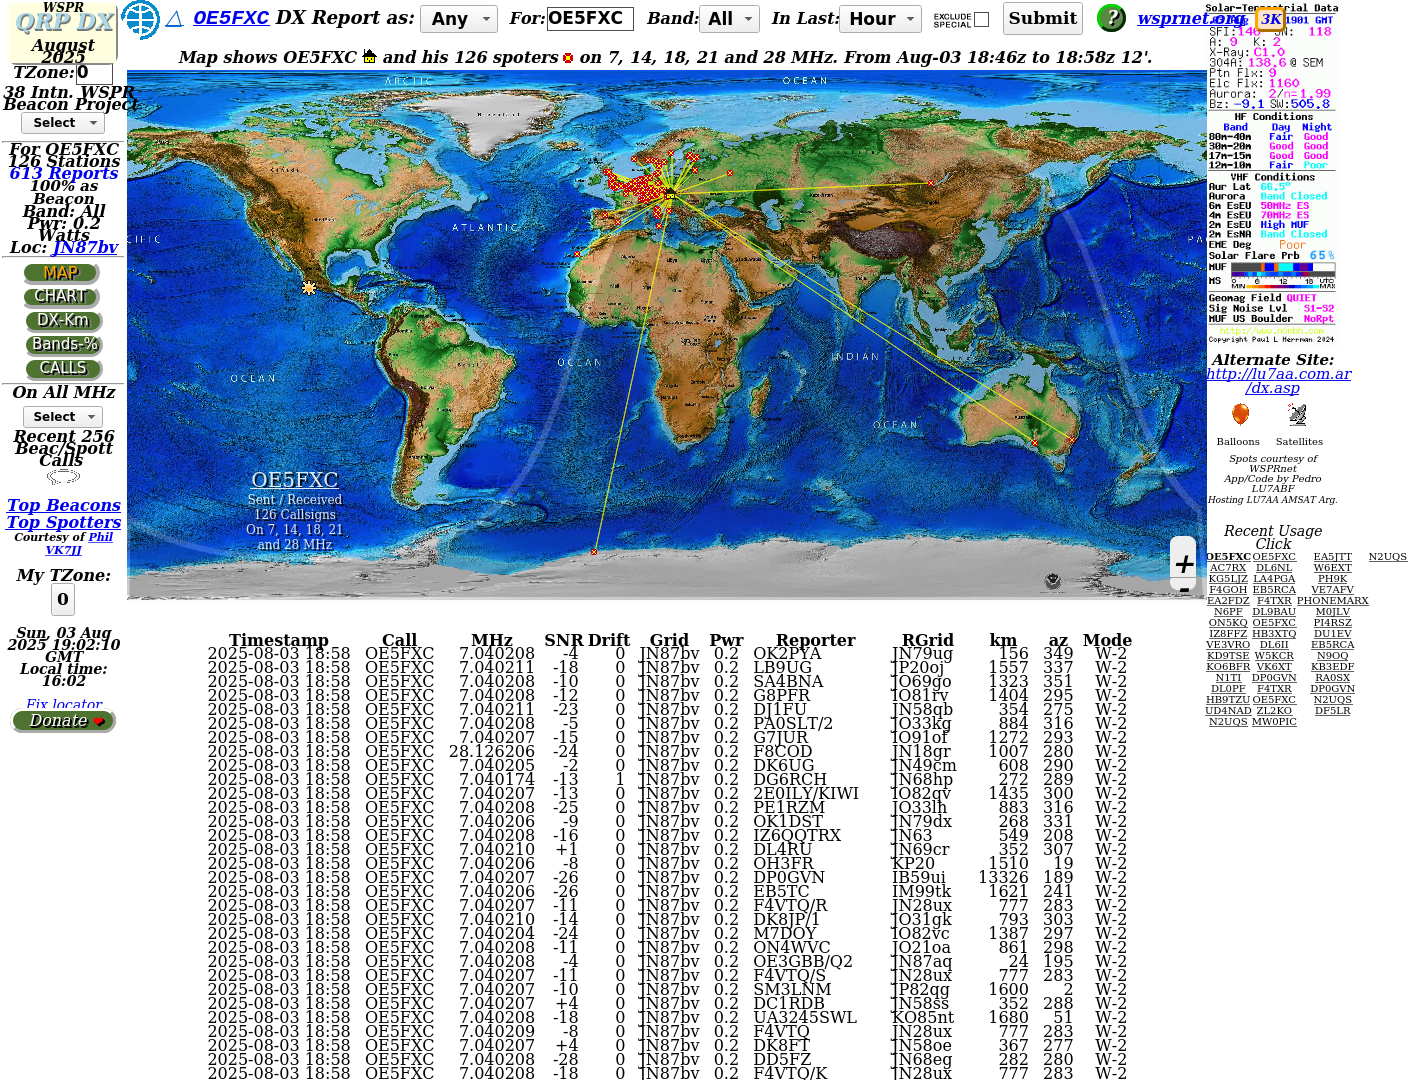Open the Band All dropdown
The width and height of the screenshot is (1408, 1080).
730,19
